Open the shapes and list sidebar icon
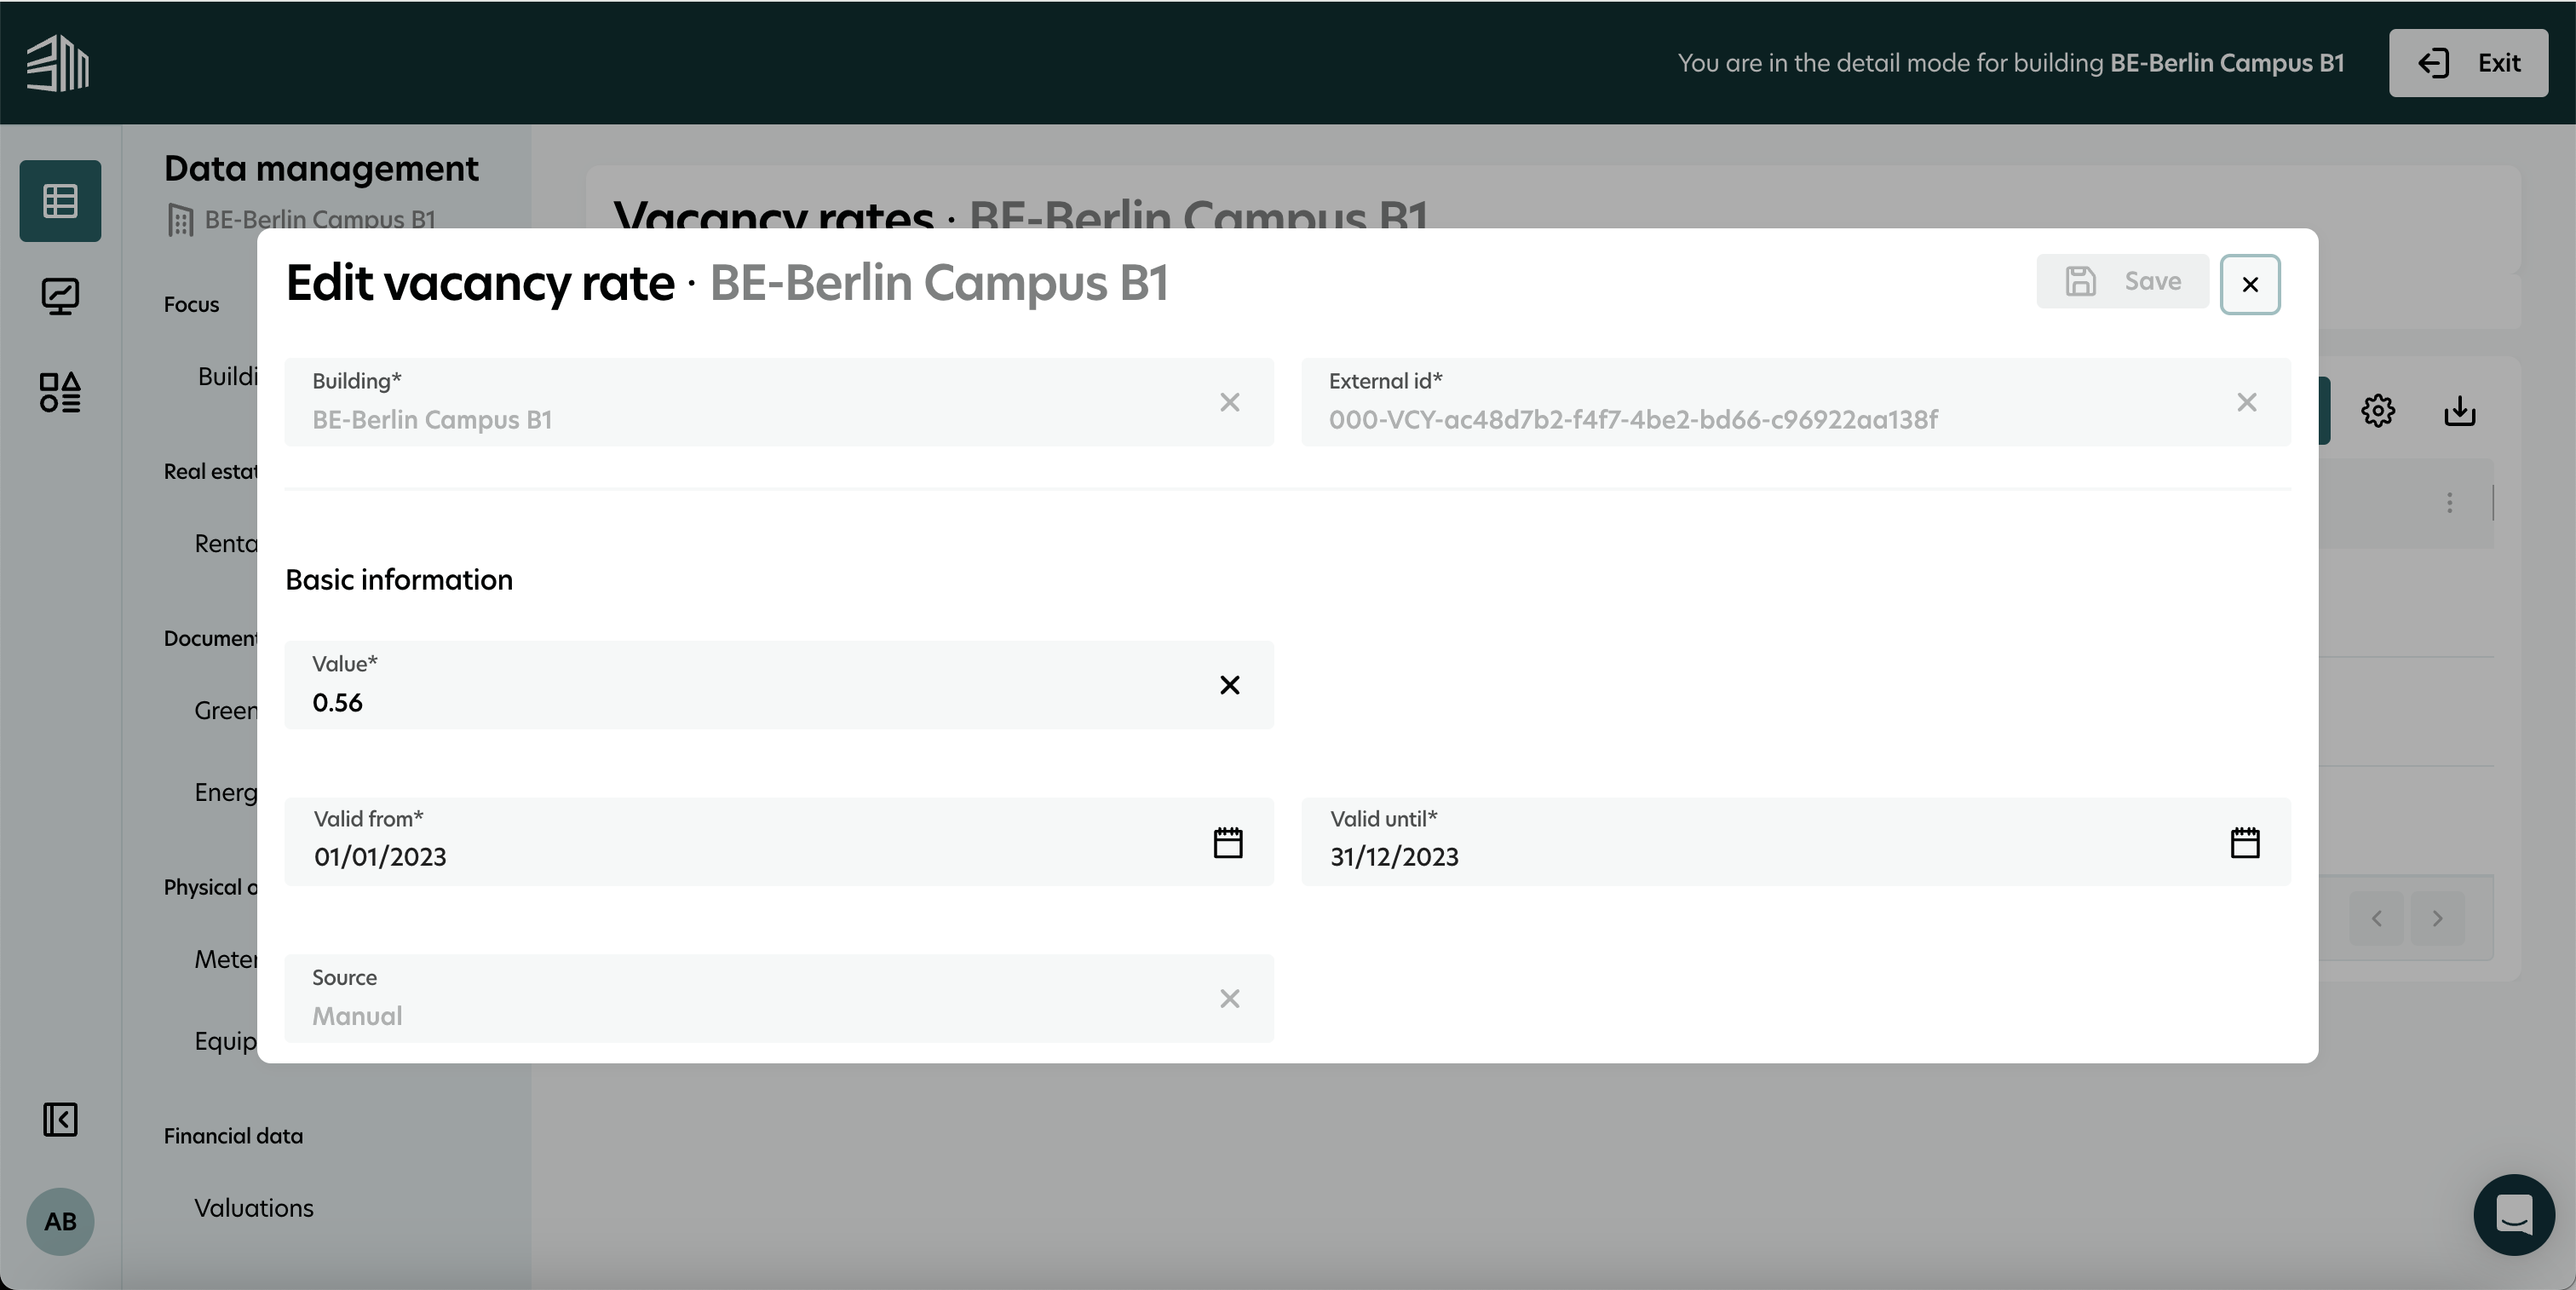The height and width of the screenshot is (1290, 2576). tap(60, 392)
